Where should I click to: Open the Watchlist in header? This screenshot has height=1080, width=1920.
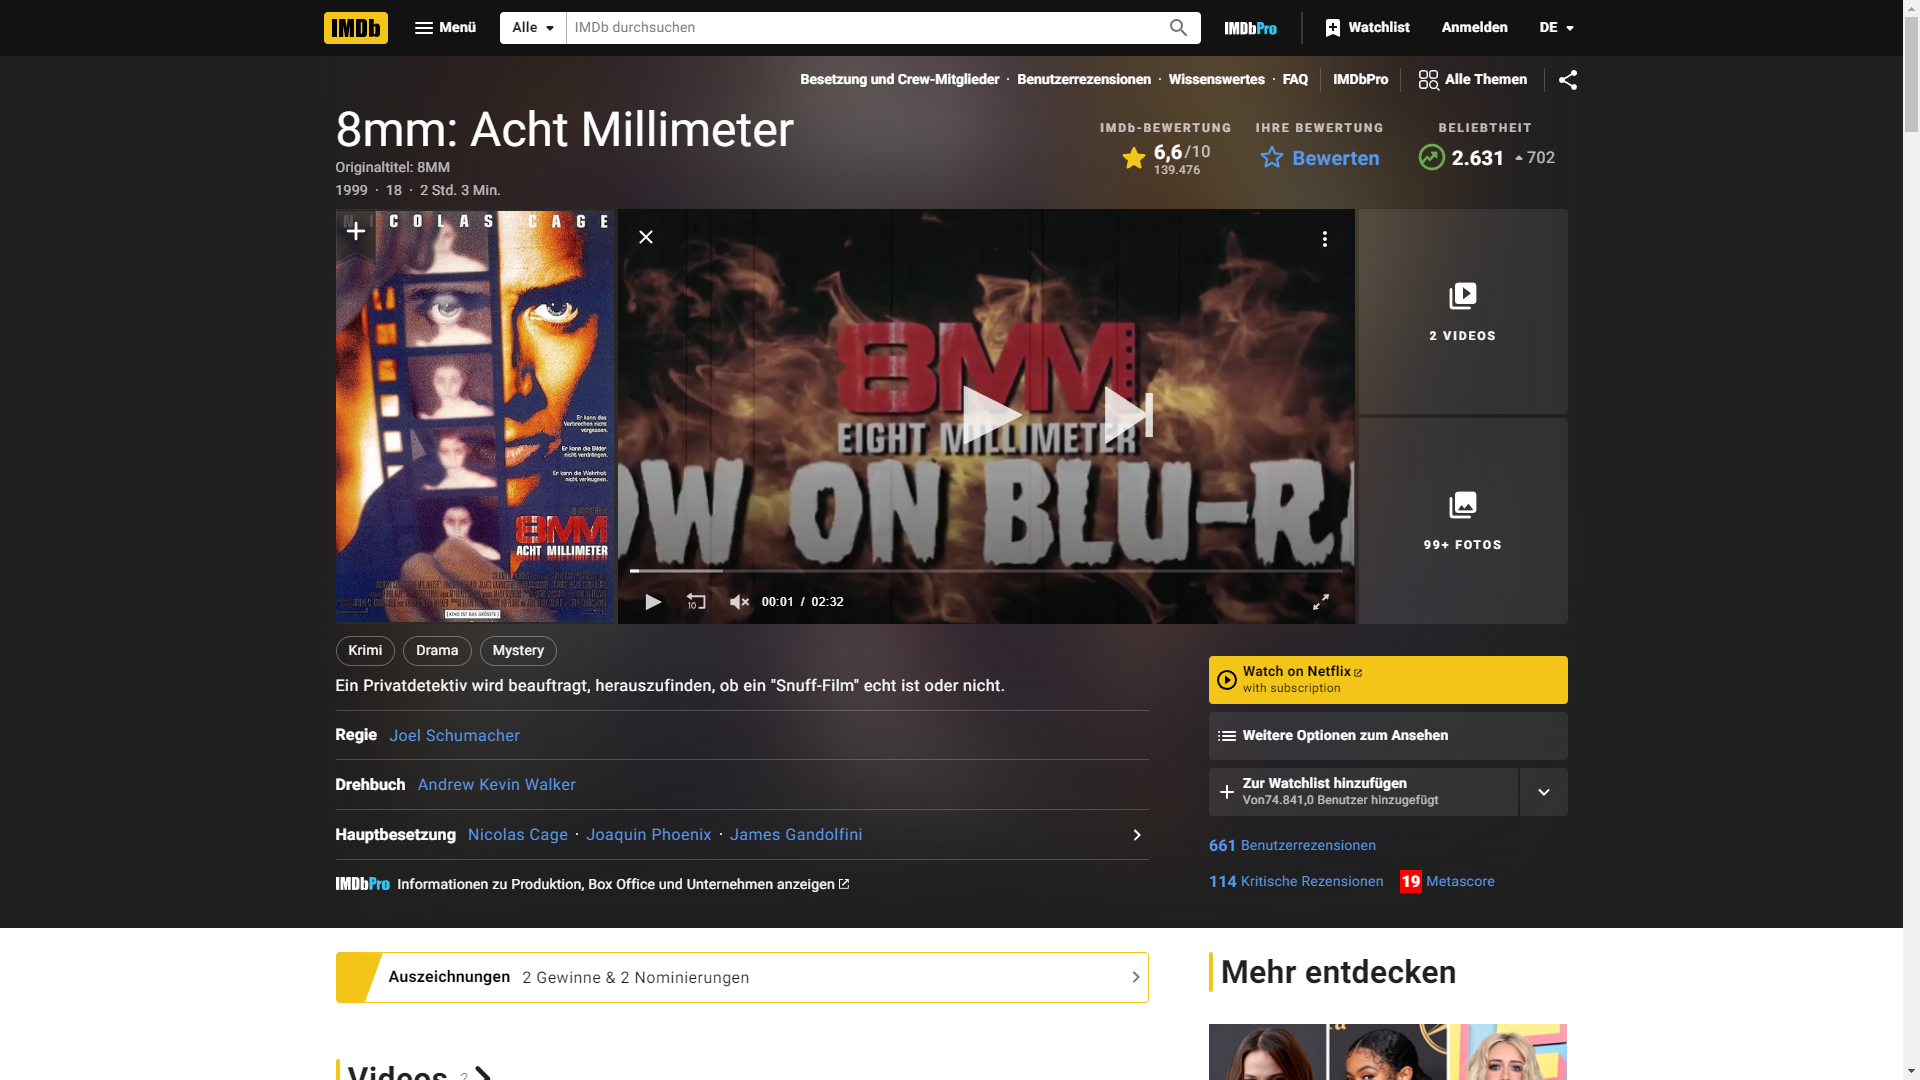(1367, 28)
